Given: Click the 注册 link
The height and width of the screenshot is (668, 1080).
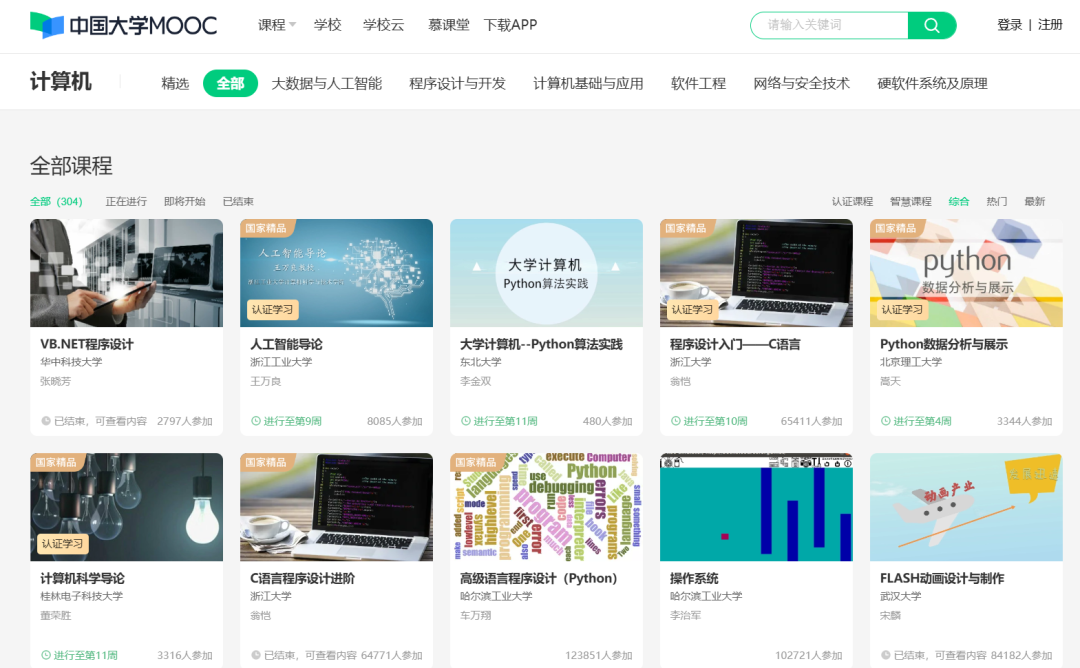Looking at the screenshot, I should click(1050, 25).
